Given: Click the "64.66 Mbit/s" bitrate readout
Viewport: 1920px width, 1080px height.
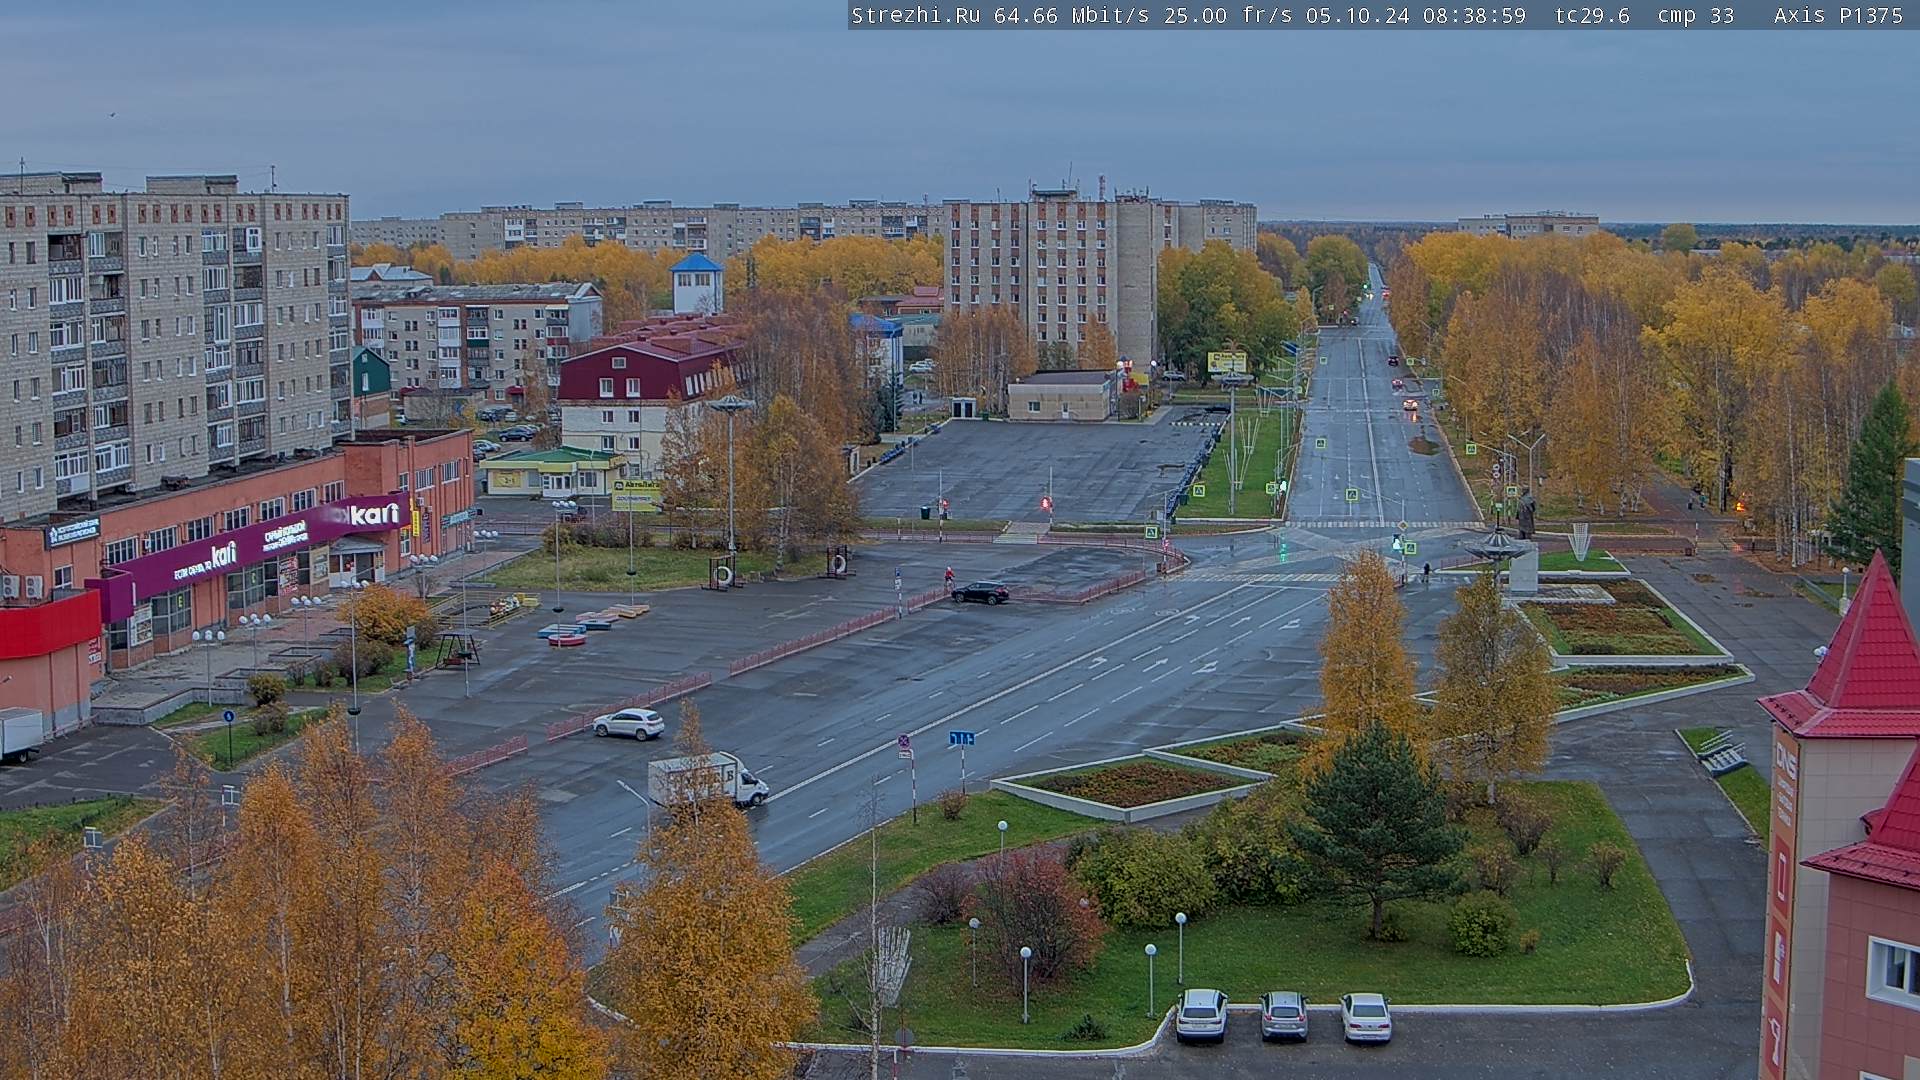Looking at the screenshot, I should point(1070,15).
